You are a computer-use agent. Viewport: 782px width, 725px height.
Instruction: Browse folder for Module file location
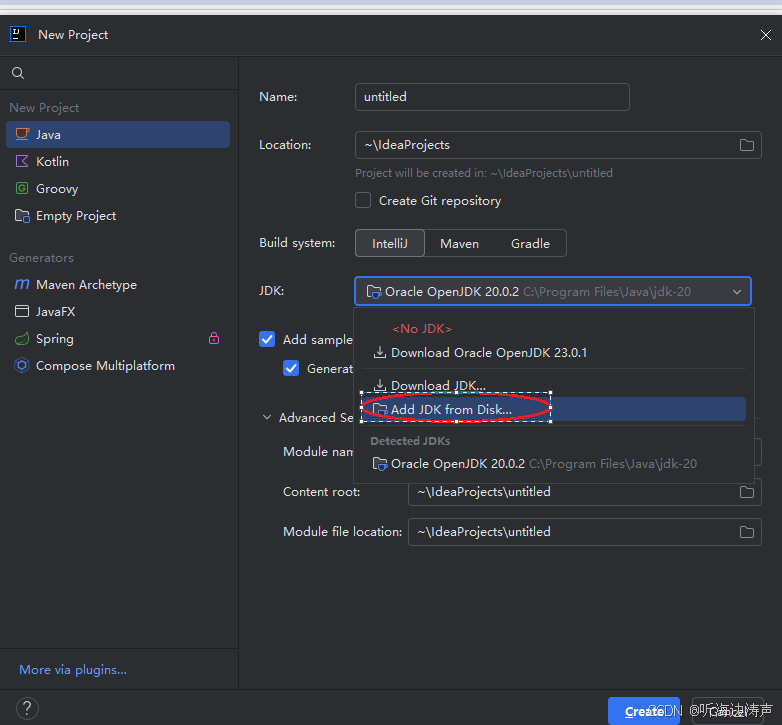tap(747, 532)
